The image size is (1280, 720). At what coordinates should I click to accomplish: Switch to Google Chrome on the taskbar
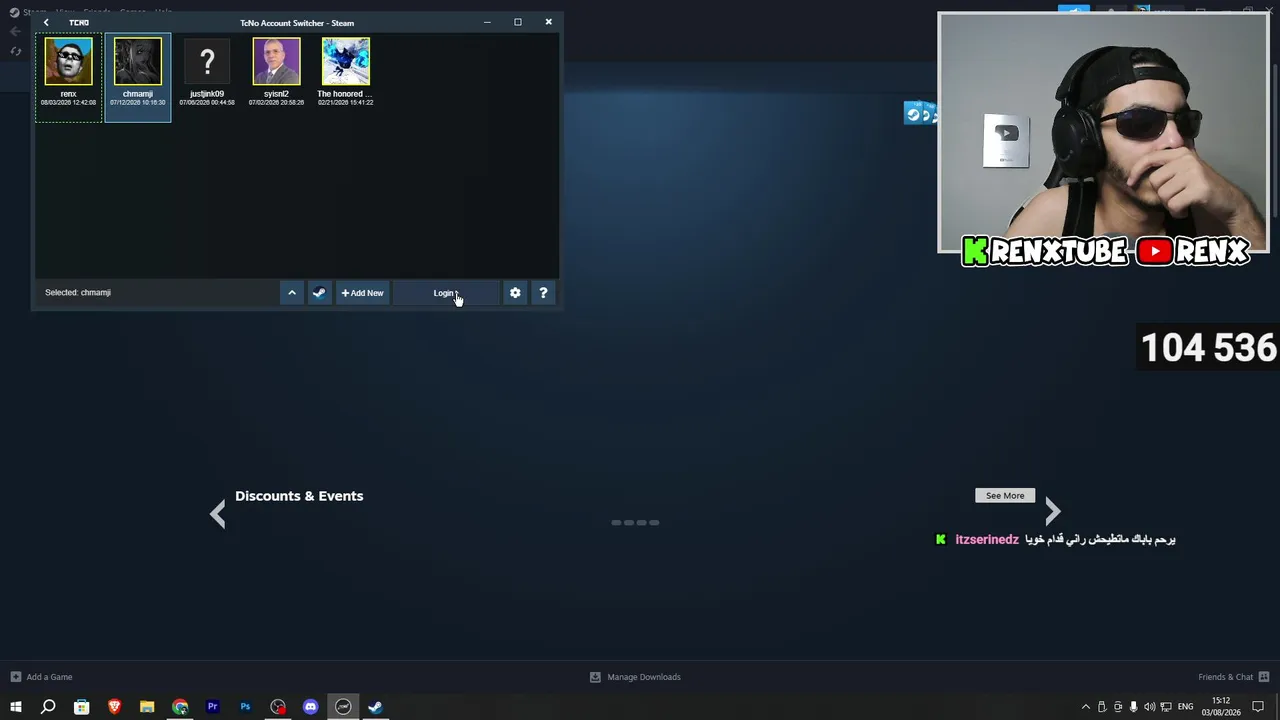(180, 707)
